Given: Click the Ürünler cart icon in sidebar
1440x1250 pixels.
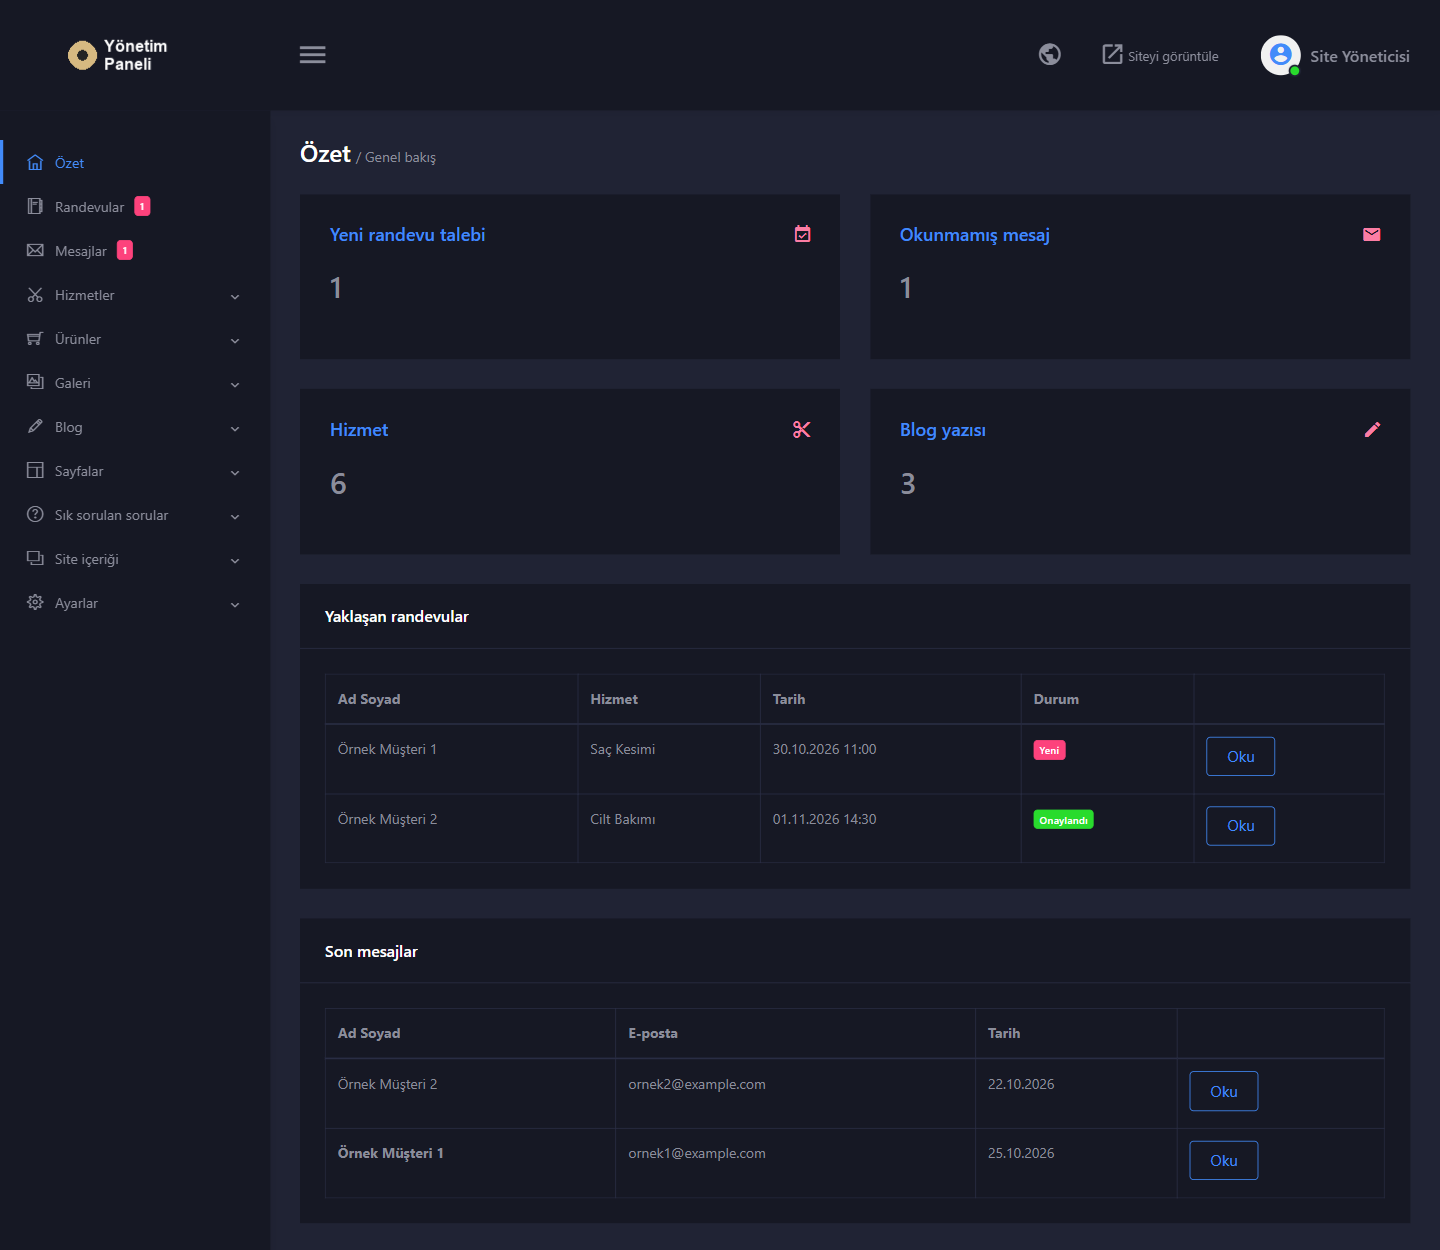Looking at the screenshot, I should click(35, 338).
